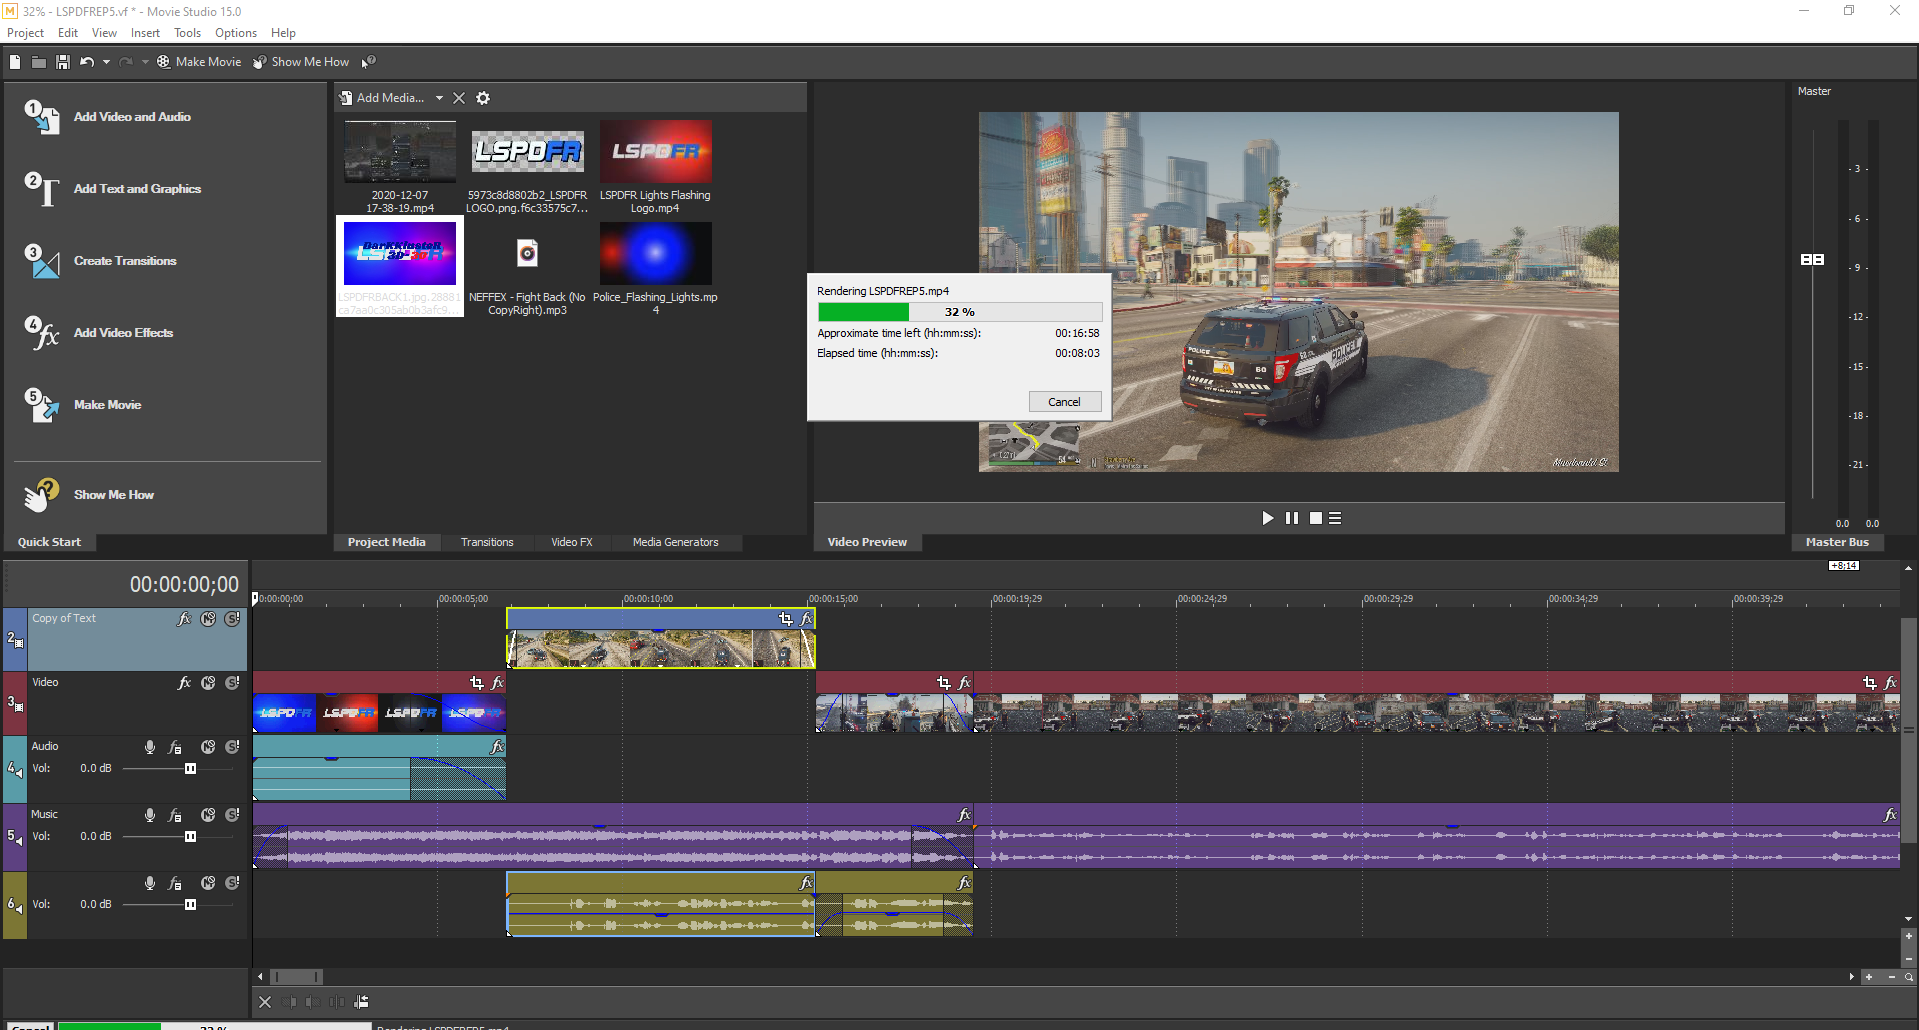Screen dimensions: 1919x1030
Task: Click the Music track volume slider handle
Action: pyautogui.click(x=190, y=837)
